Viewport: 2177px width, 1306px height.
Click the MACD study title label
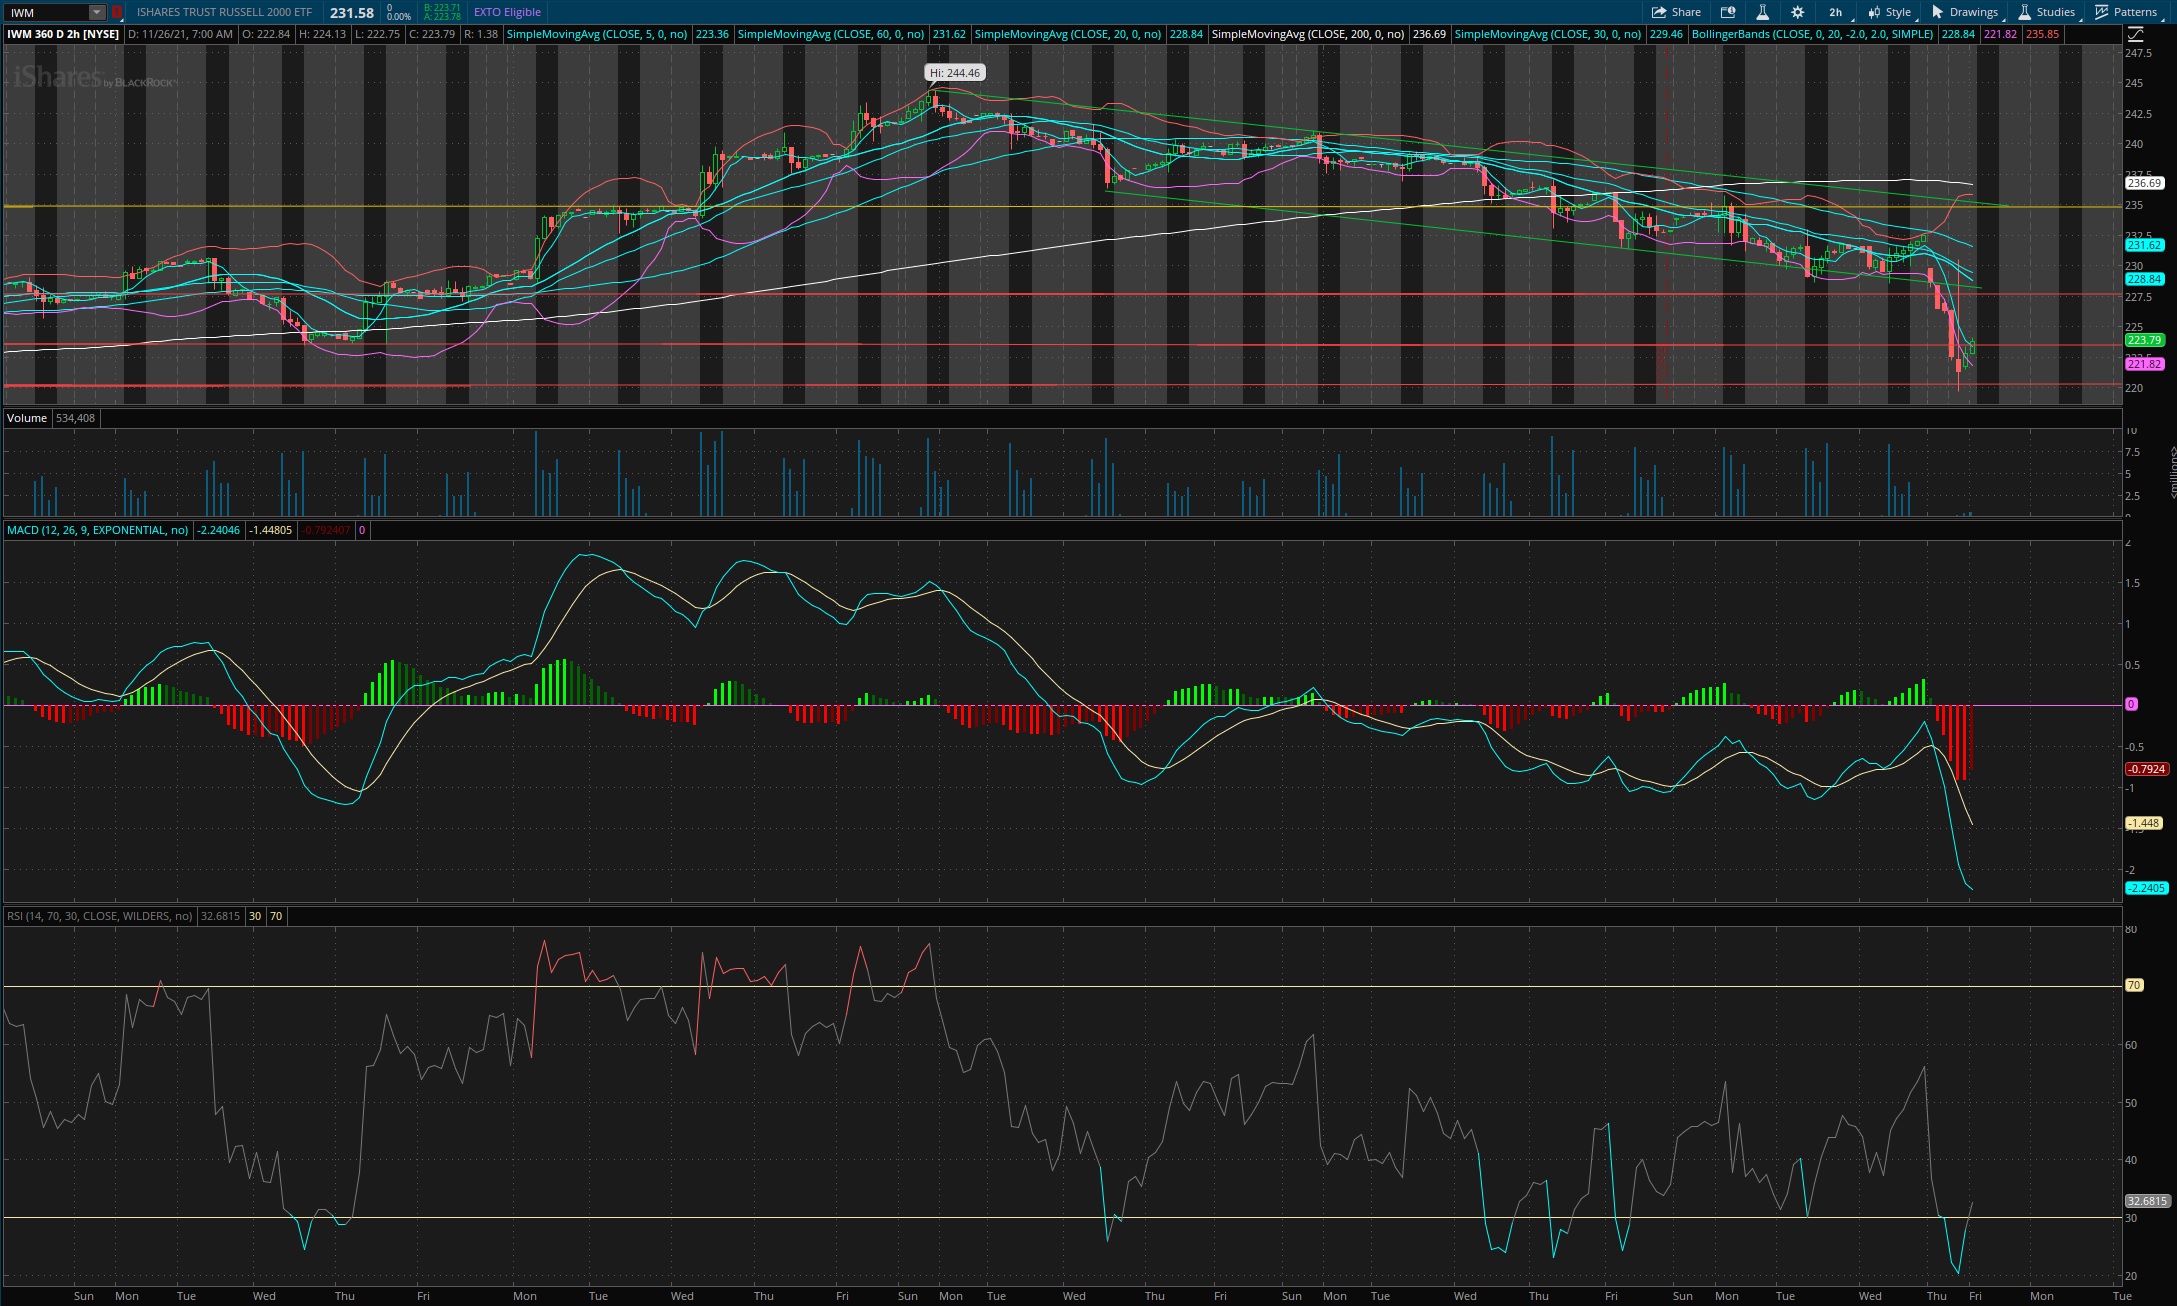(97, 530)
